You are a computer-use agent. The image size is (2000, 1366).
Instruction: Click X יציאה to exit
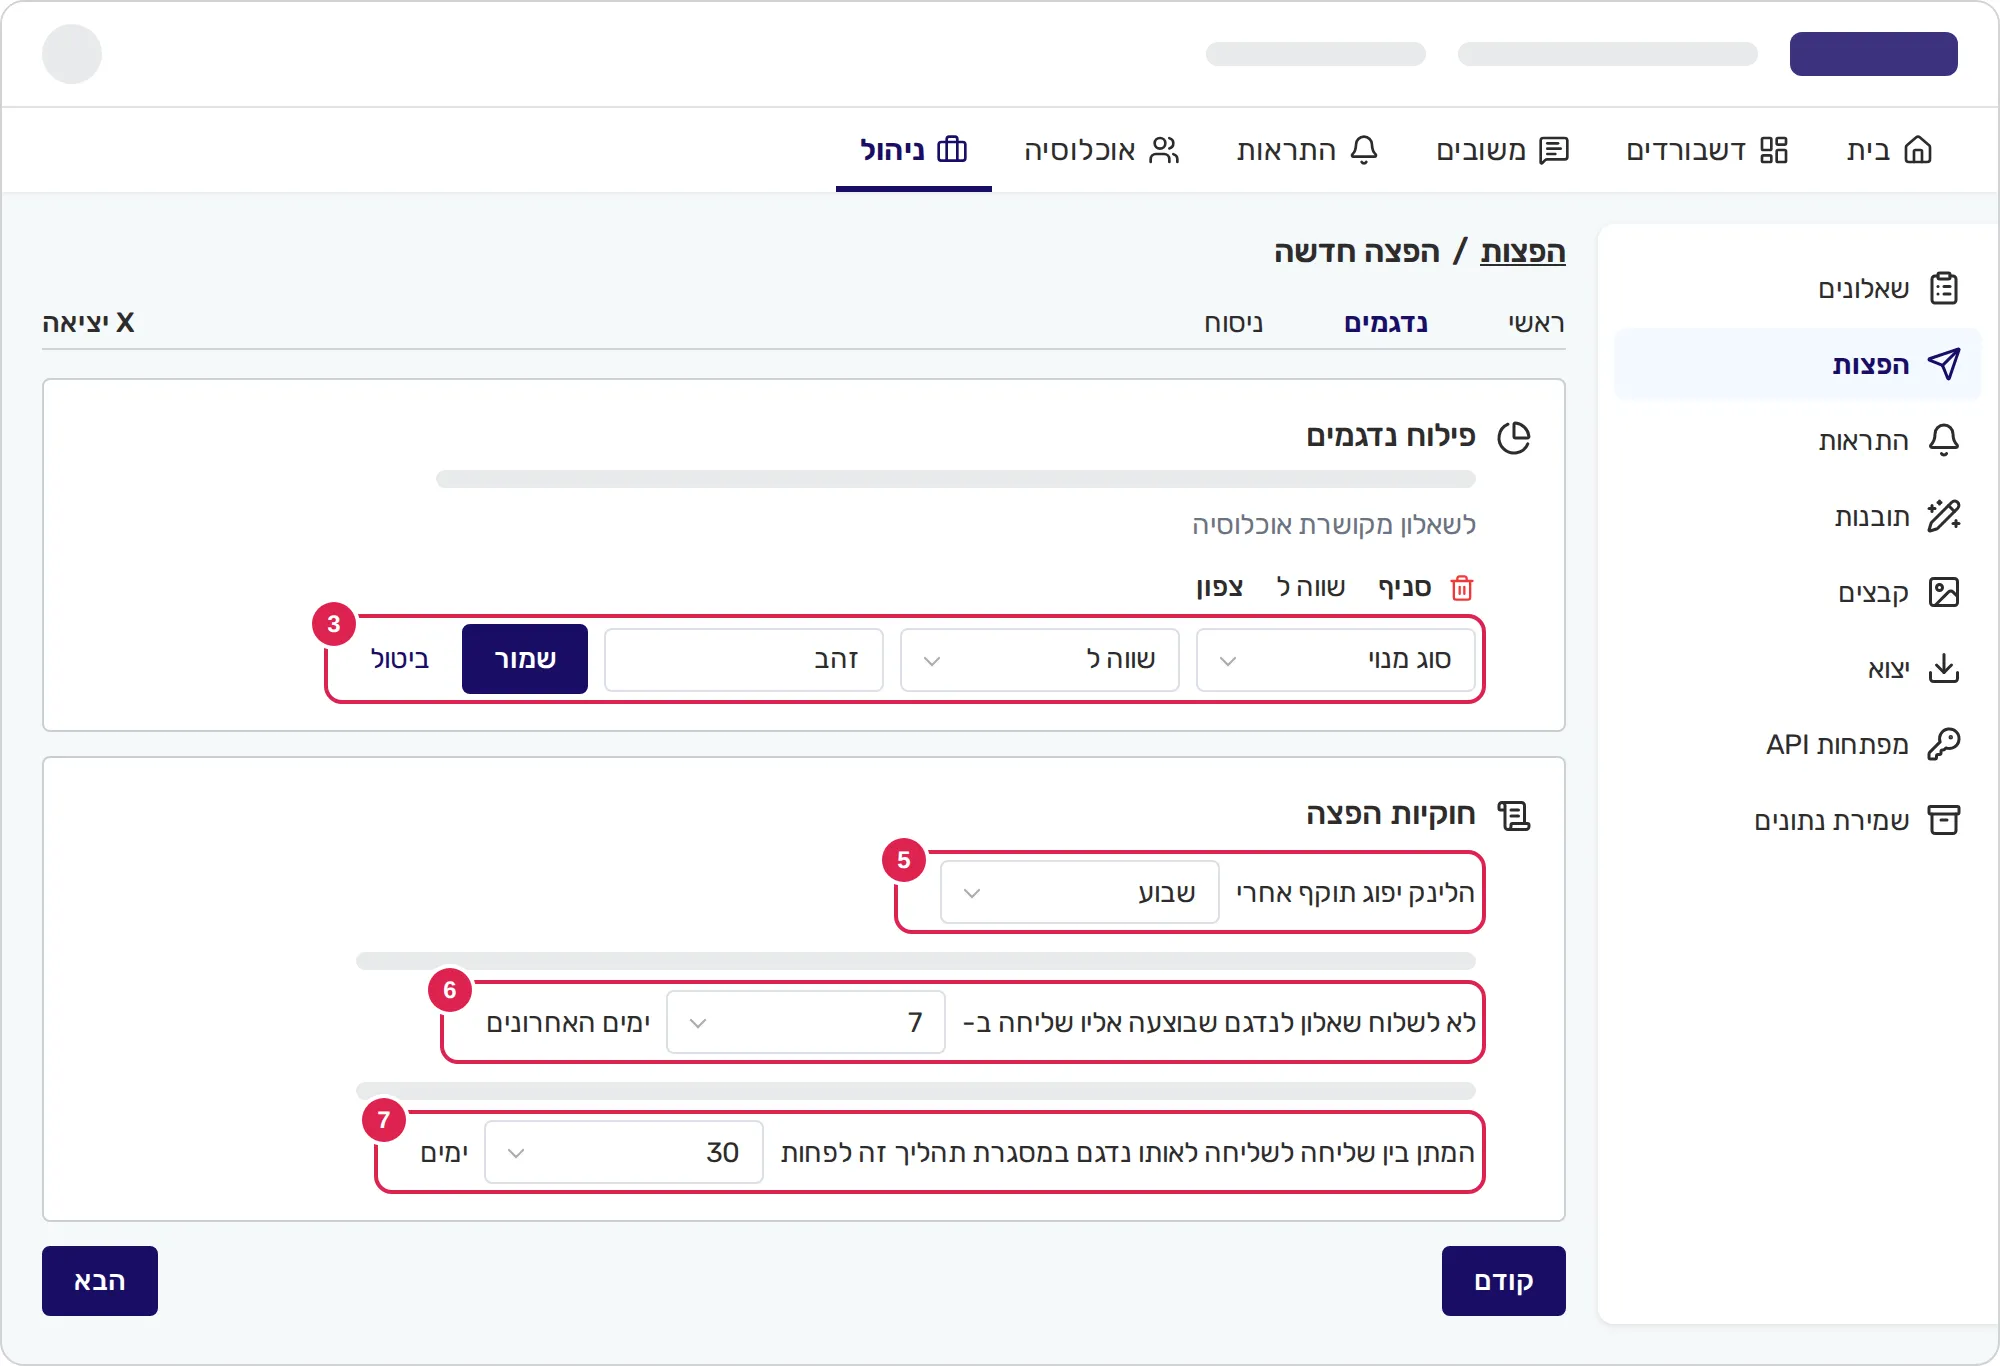[88, 322]
